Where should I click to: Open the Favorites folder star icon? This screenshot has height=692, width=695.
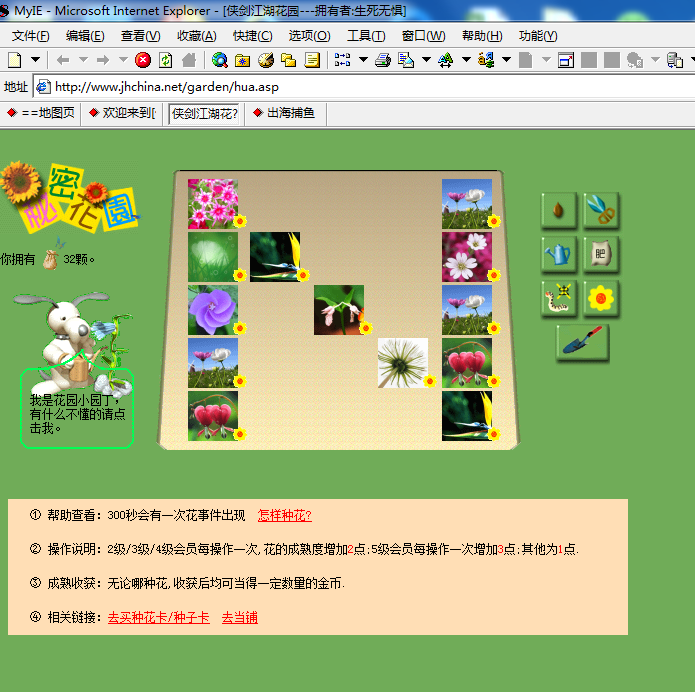[x=242, y=60]
